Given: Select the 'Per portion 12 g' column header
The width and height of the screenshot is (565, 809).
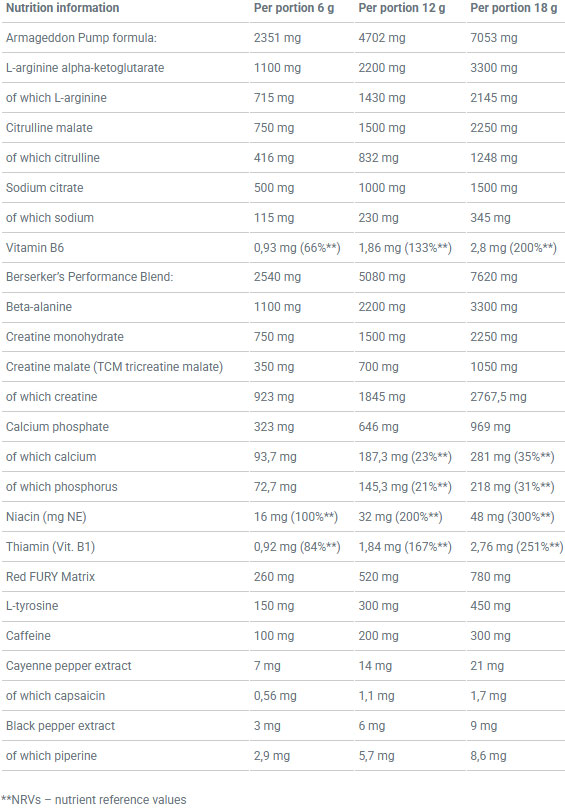Looking at the screenshot, I should (x=402, y=8).
